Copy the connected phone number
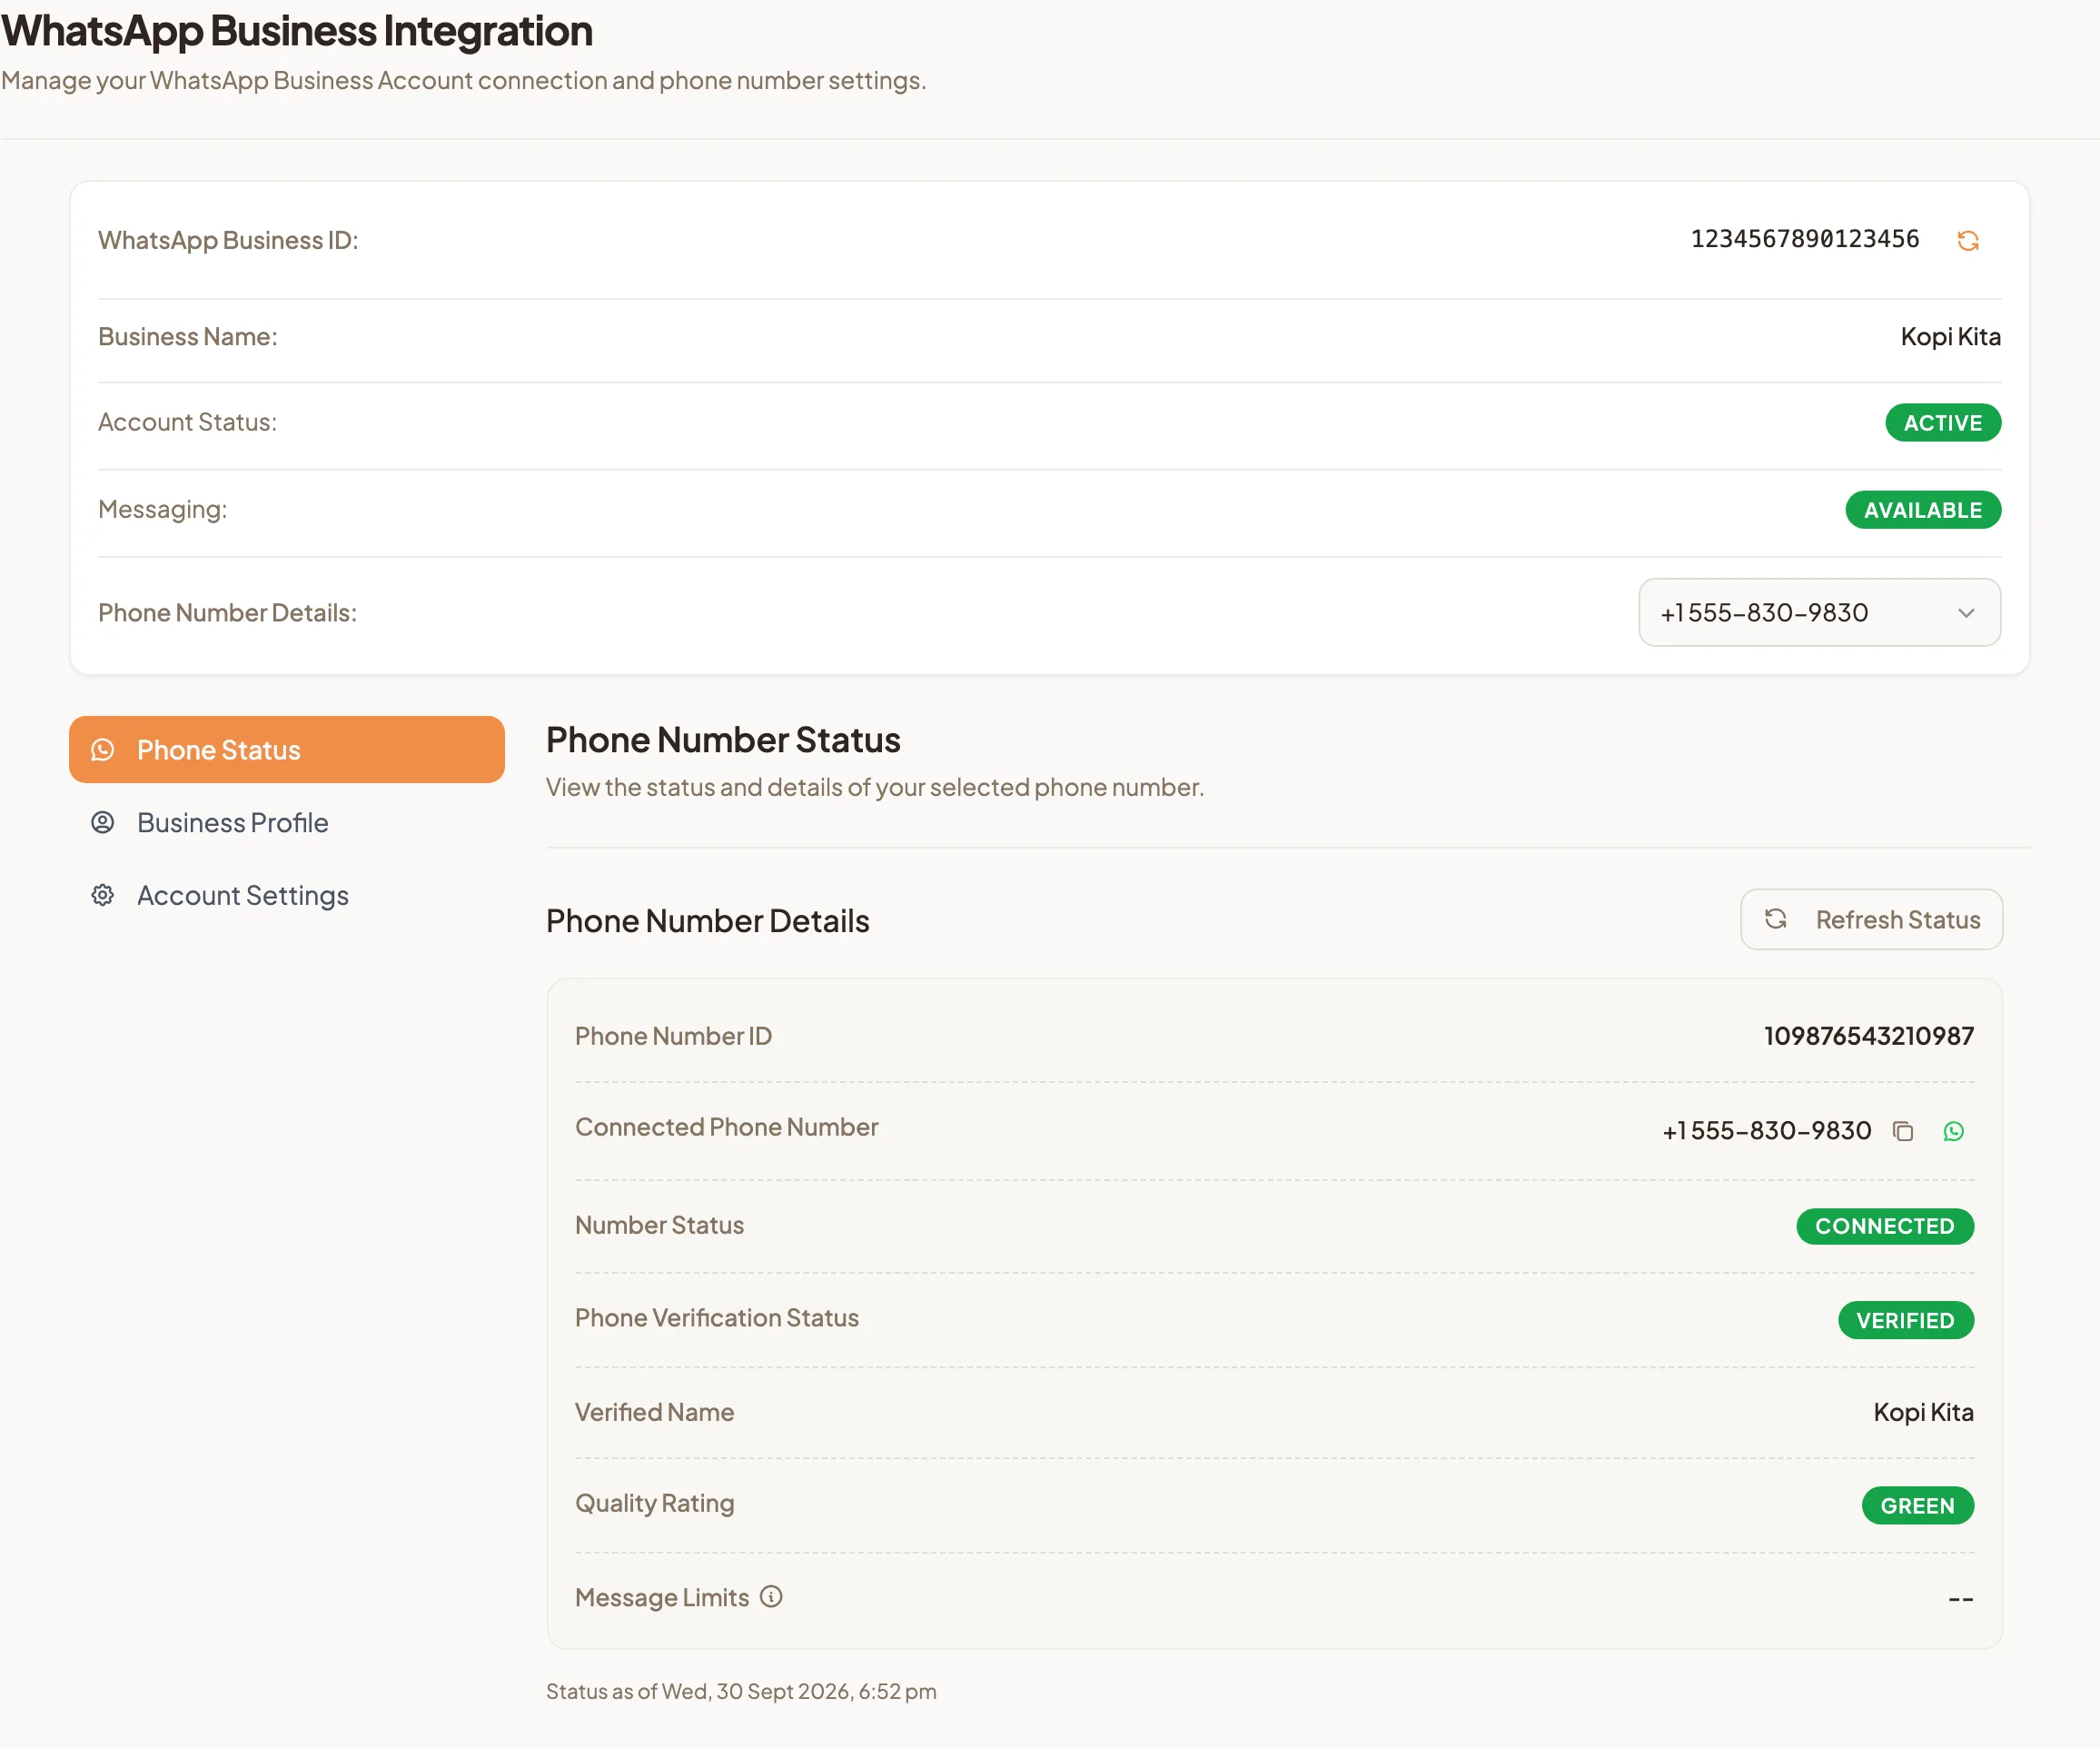This screenshot has height=1748, width=2100. pyautogui.click(x=1902, y=1131)
